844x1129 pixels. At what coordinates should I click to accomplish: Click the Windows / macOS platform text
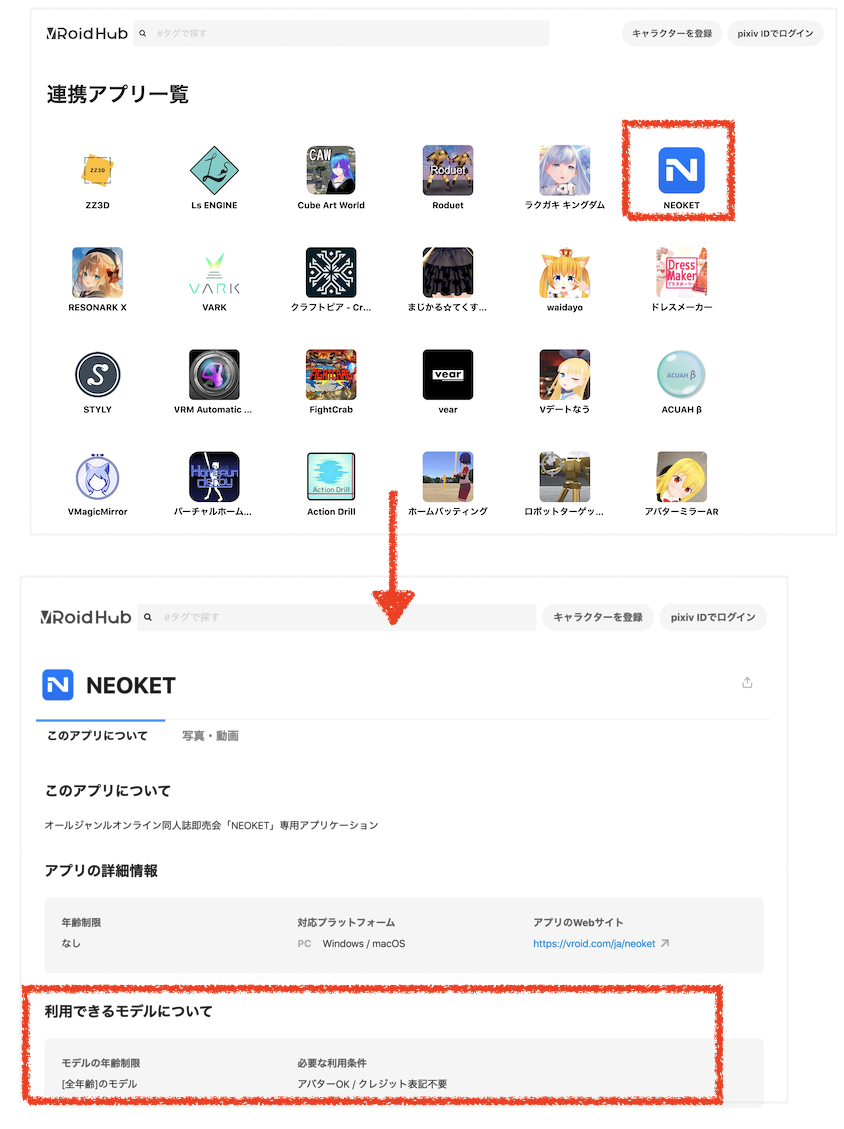tap(364, 943)
